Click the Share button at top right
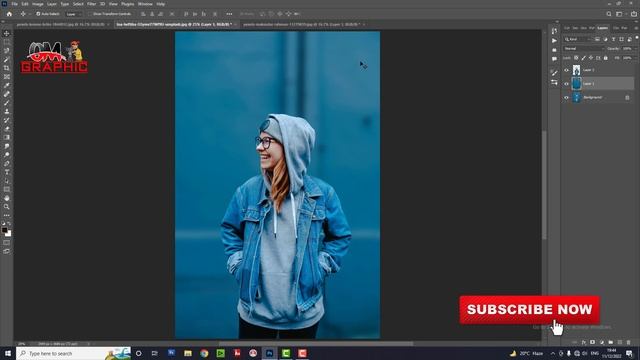640x360 pixels. click(633, 14)
